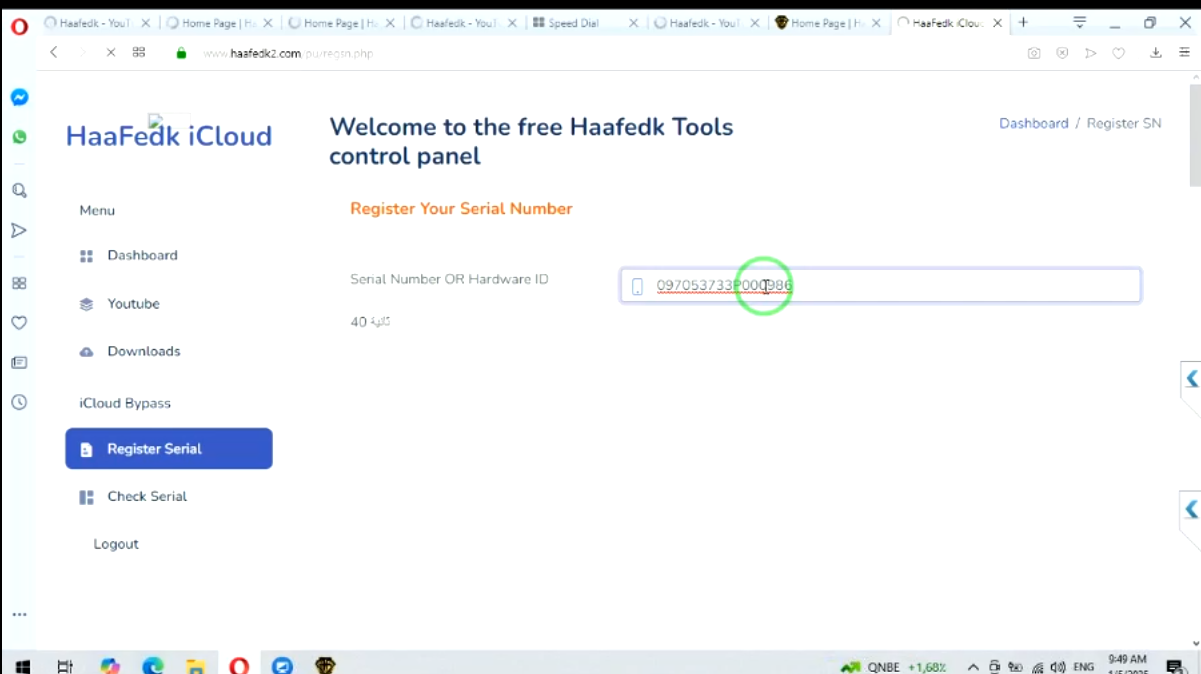Click the Opera icon on the taskbar
The image size is (1201, 674).
[x=239, y=665]
